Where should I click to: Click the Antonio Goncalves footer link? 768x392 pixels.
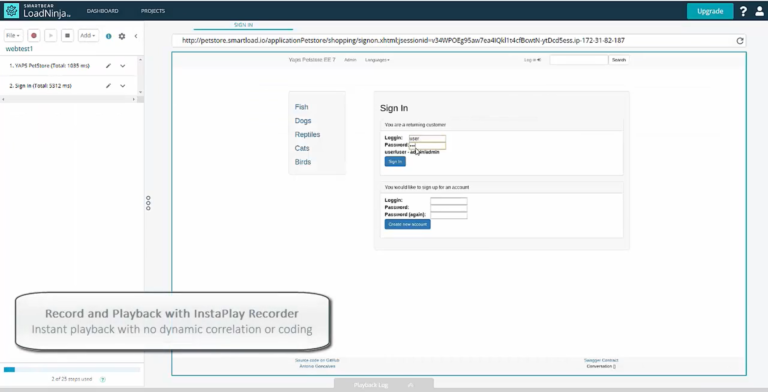point(317,366)
